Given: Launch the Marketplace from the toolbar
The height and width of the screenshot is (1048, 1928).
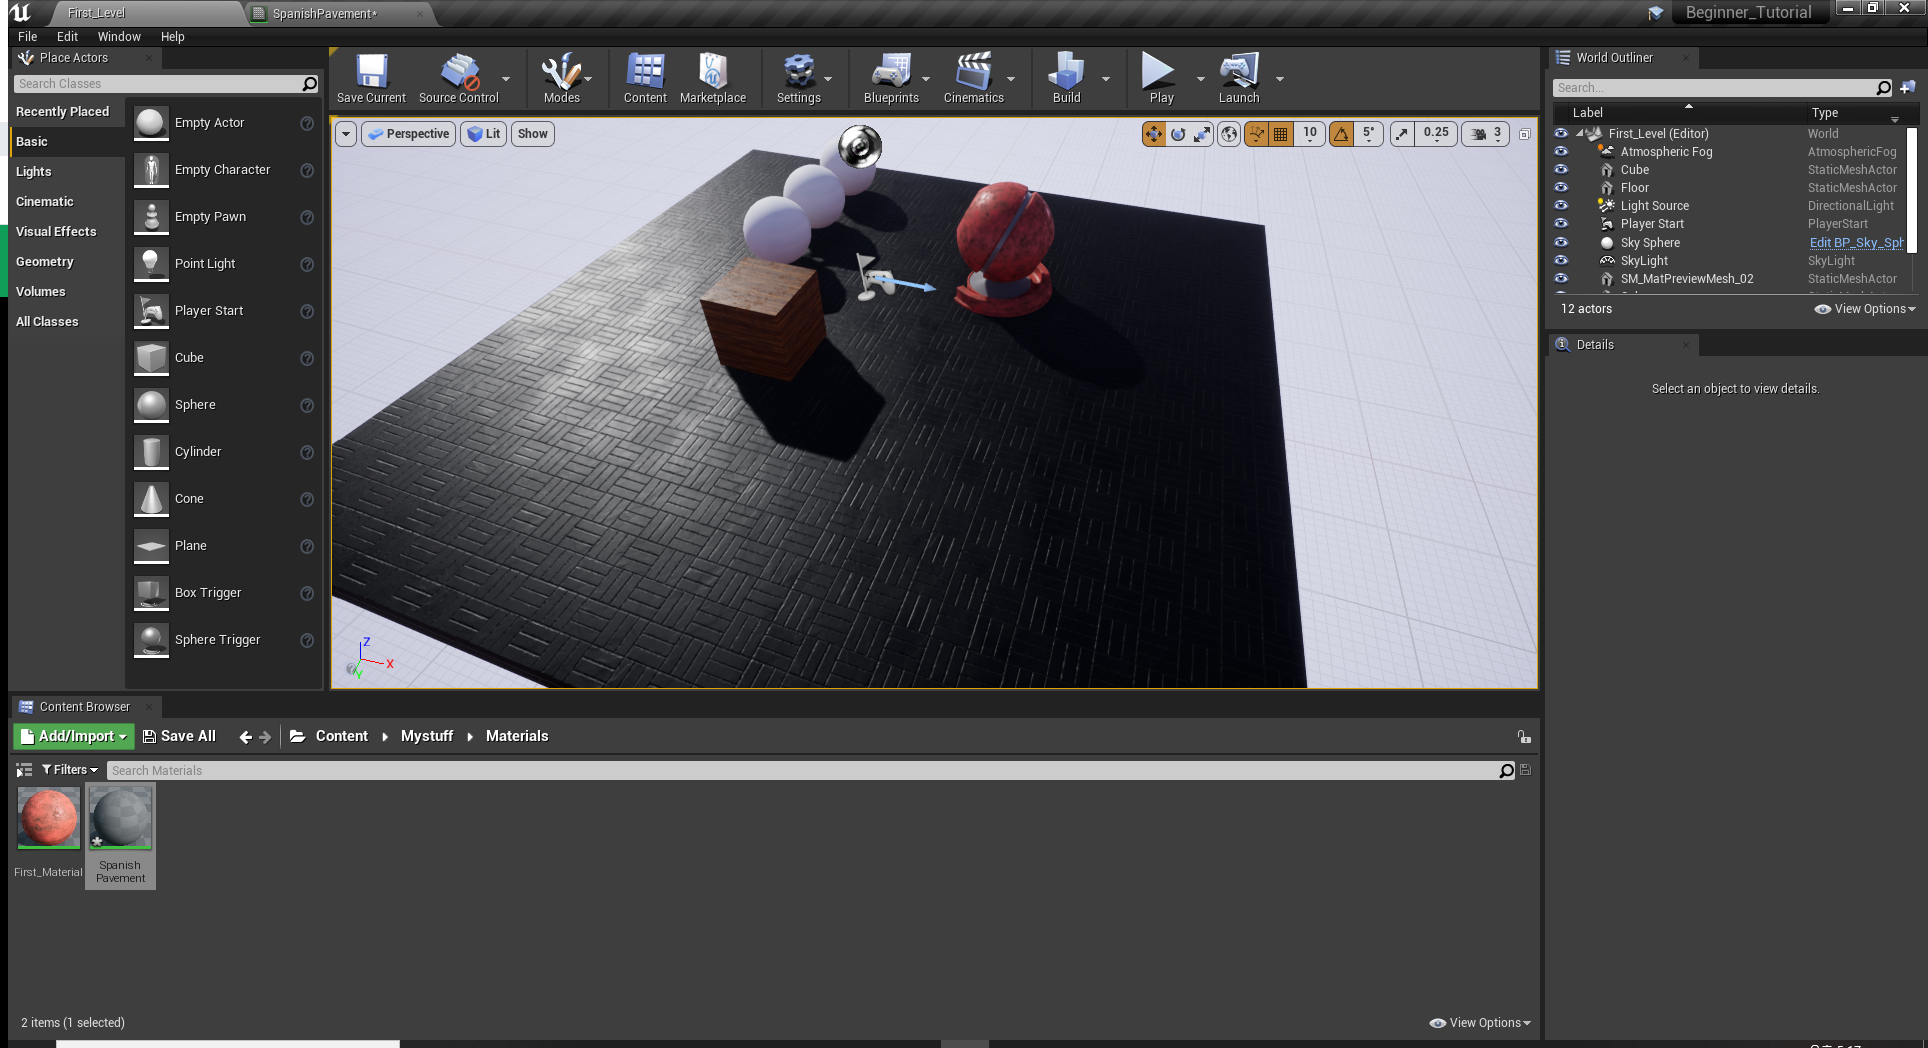Looking at the screenshot, I should (x=712, y=78).
